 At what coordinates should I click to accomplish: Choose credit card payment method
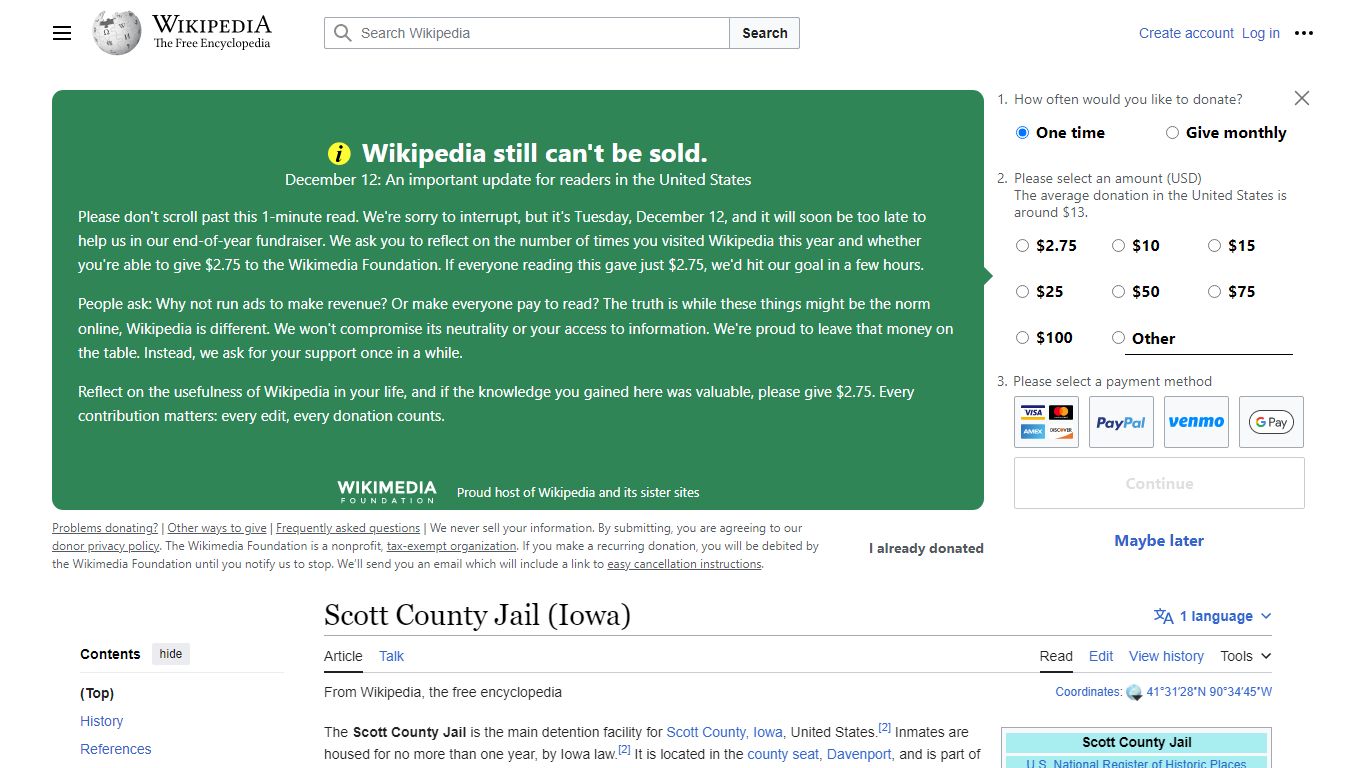coord(1046,422)
